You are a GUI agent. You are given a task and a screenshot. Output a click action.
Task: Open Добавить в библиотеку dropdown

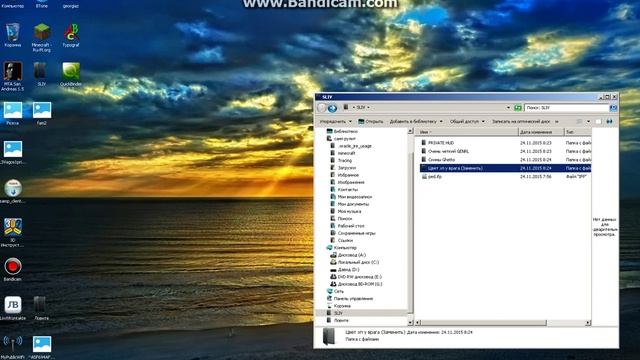pyautogui.click(x=416, y=122)
